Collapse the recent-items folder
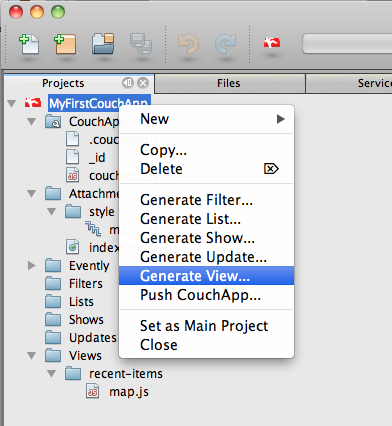This screenshot has width=392, height=426. coord(52,374)
